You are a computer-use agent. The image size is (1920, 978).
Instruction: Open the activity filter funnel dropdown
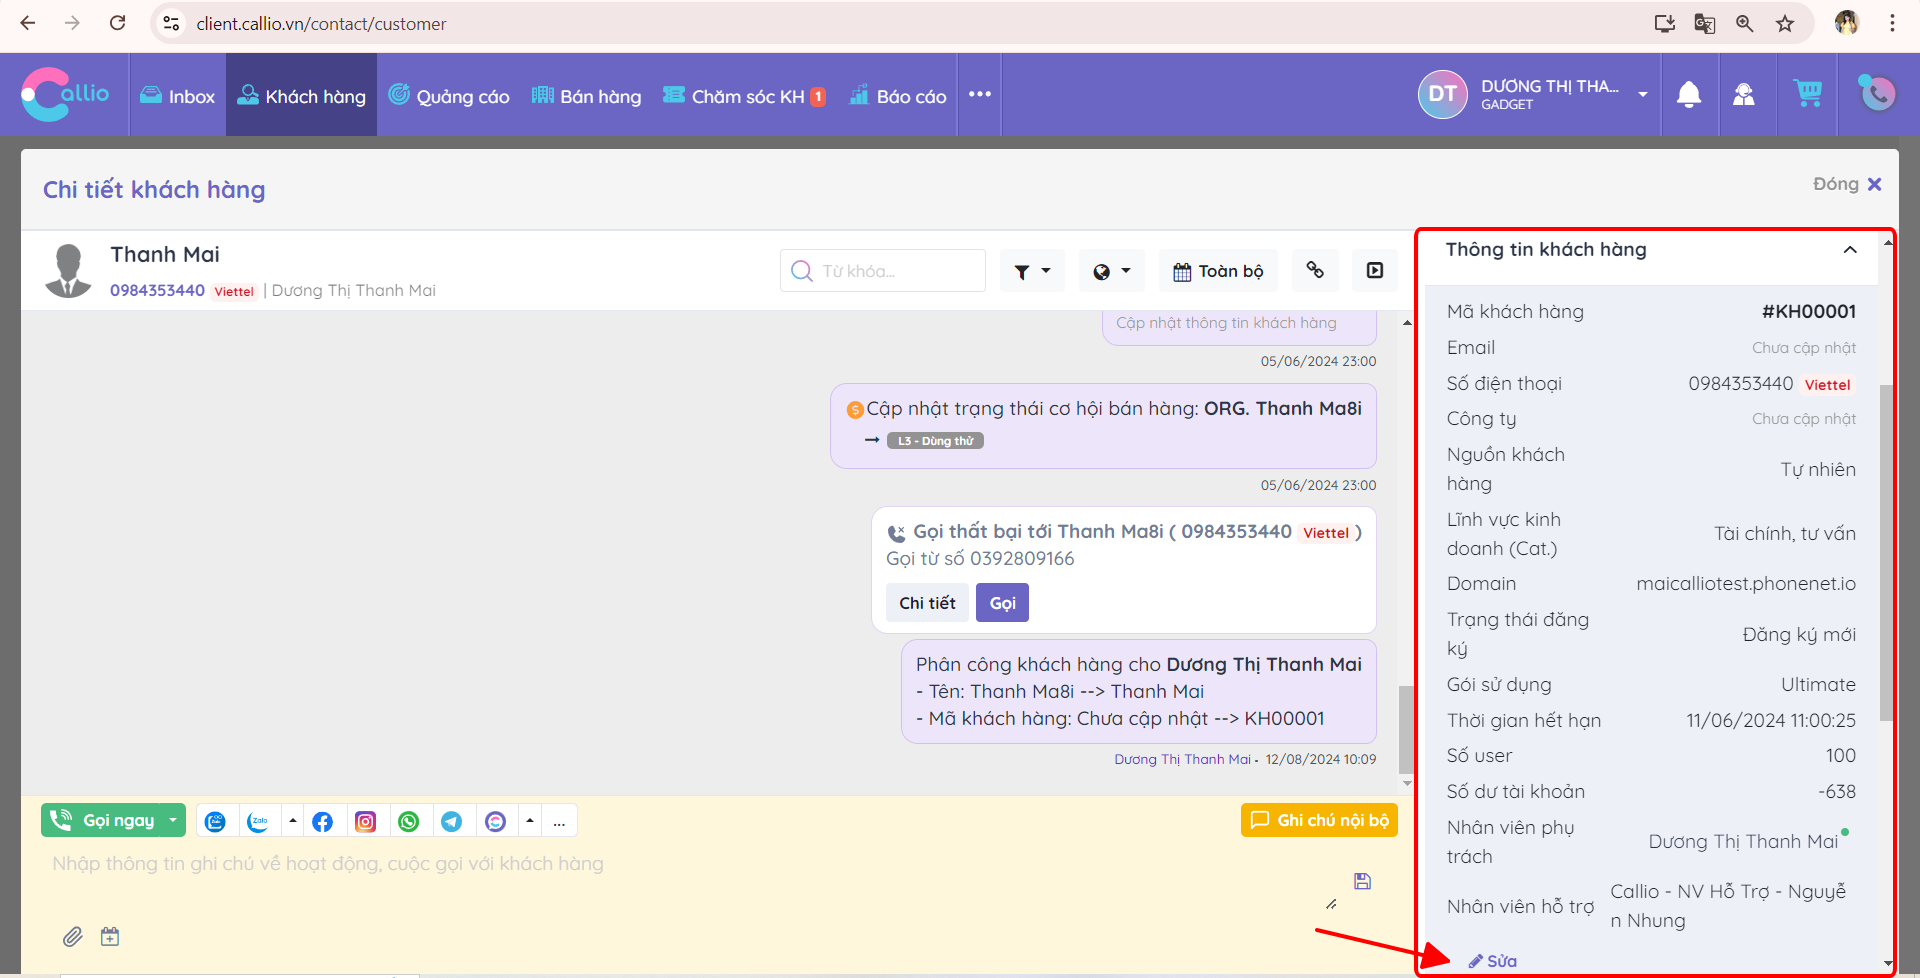pyautogui.click(x=1032, y=271)
